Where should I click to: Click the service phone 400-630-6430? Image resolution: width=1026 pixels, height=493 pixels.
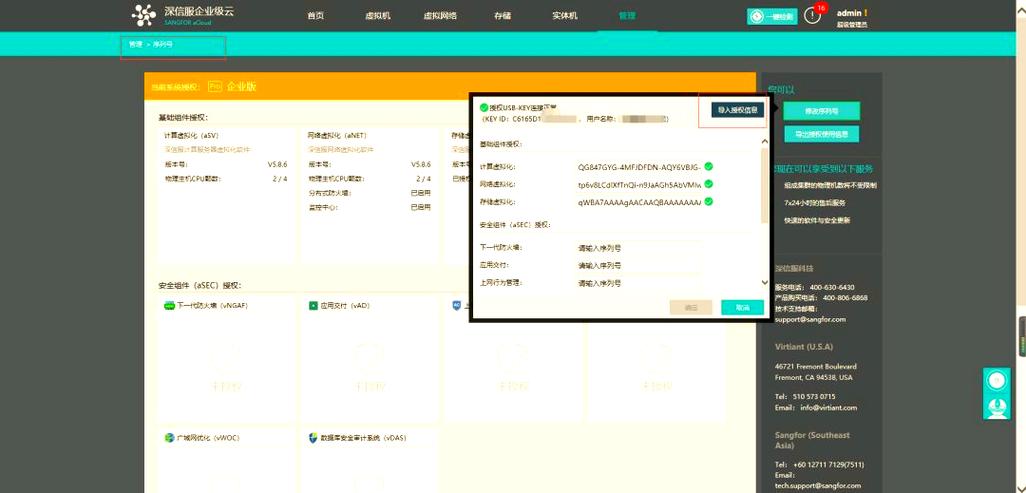[x=832, y=287]
